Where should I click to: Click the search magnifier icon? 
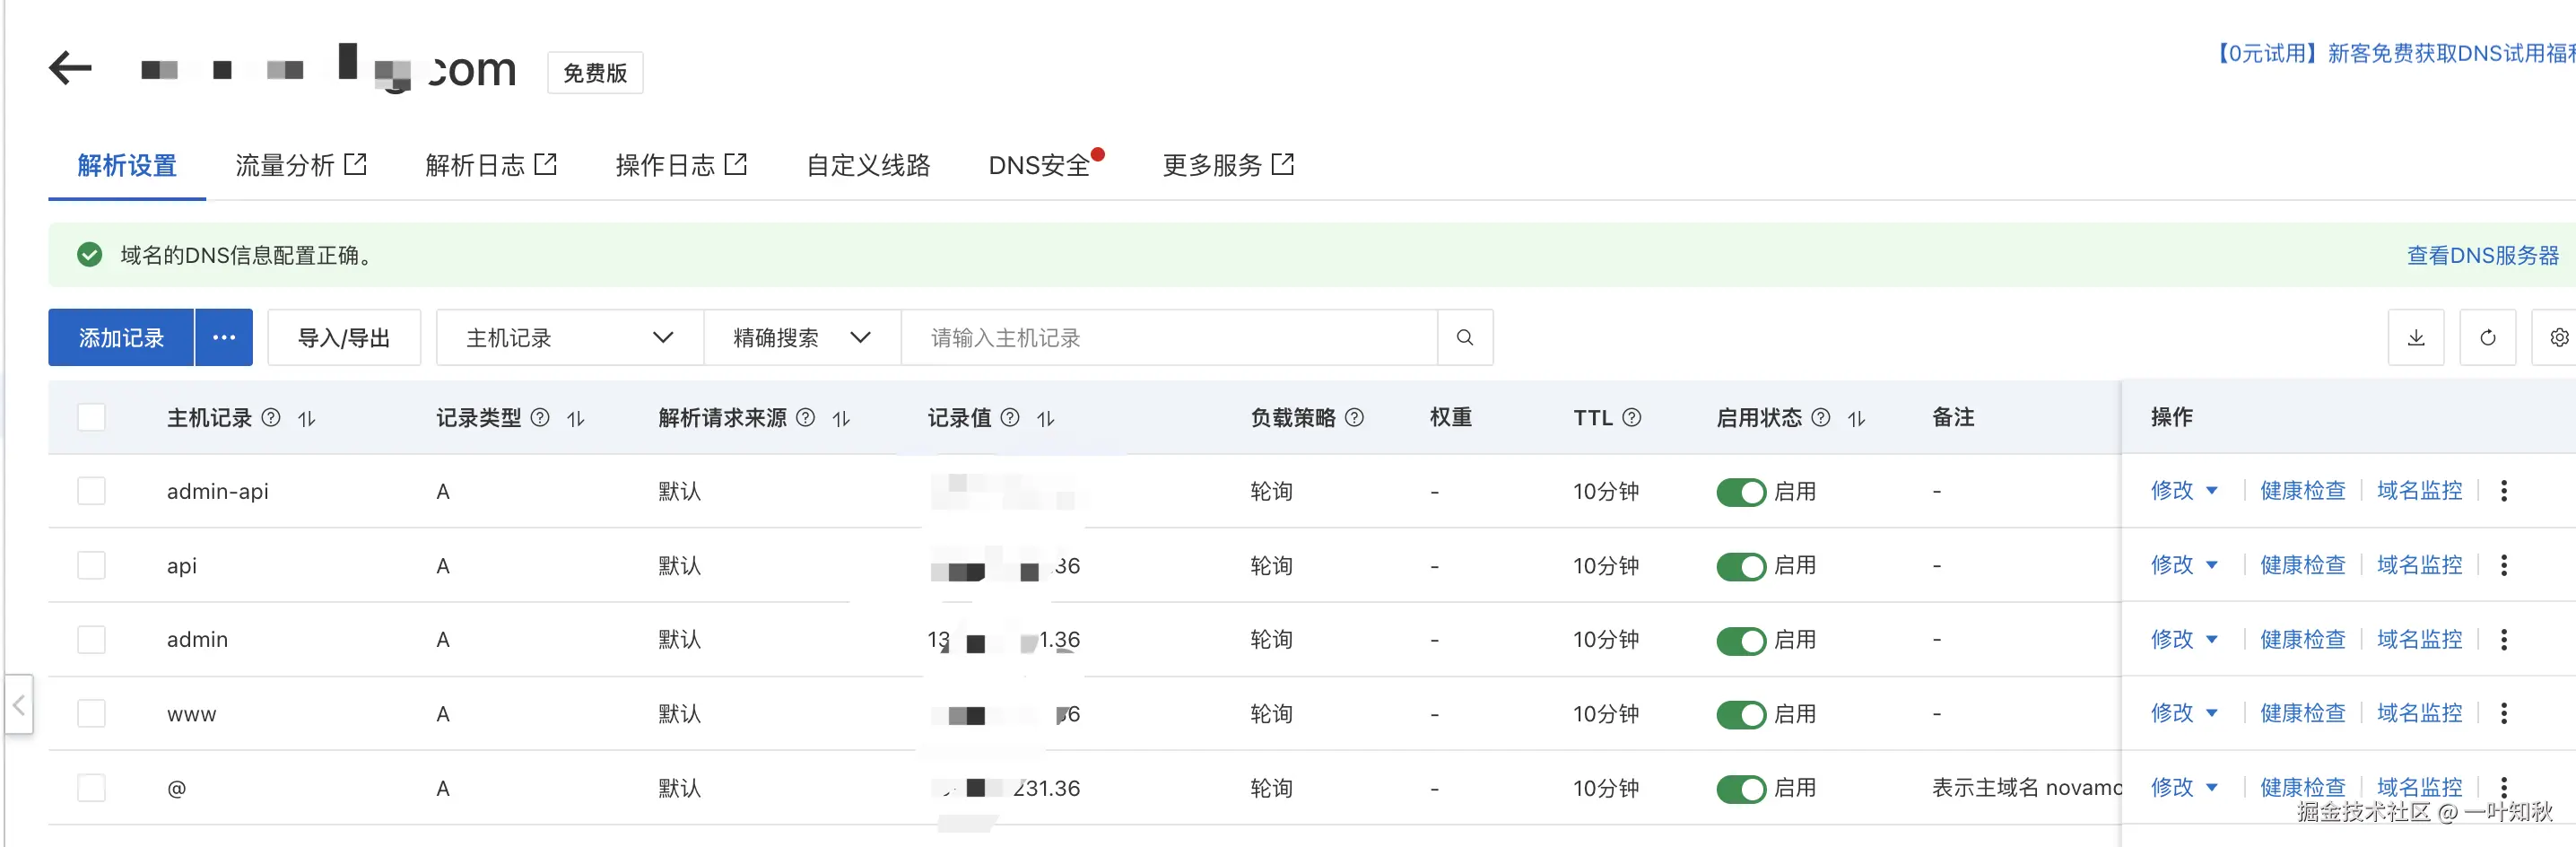(x=1464, y=338)
